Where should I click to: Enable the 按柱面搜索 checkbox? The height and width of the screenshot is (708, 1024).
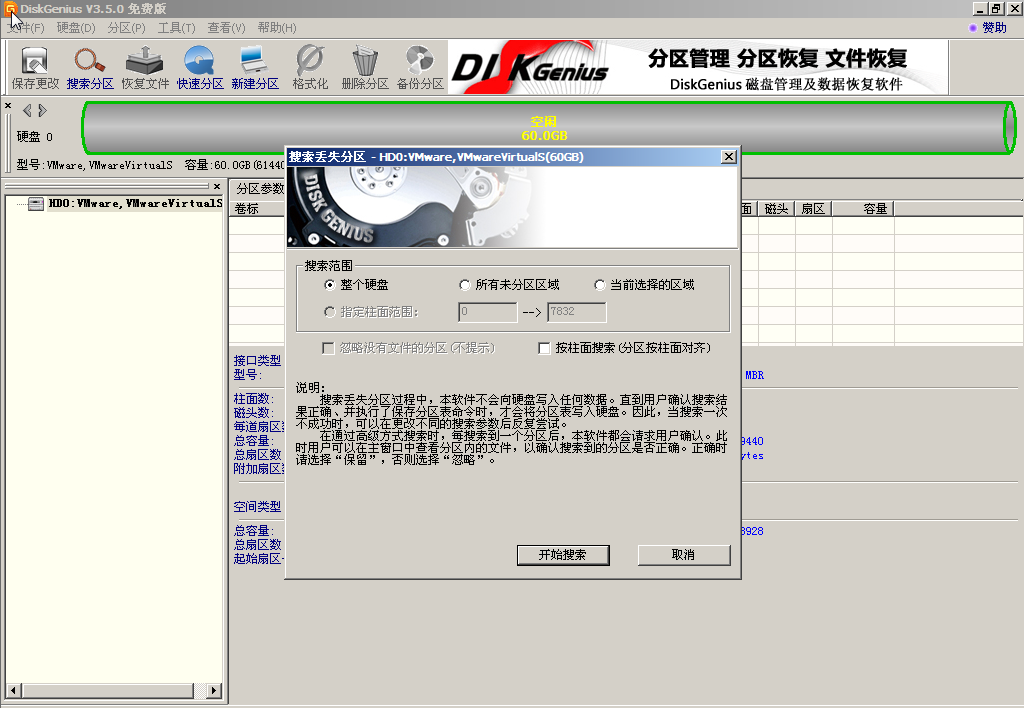tap(545, 348)
